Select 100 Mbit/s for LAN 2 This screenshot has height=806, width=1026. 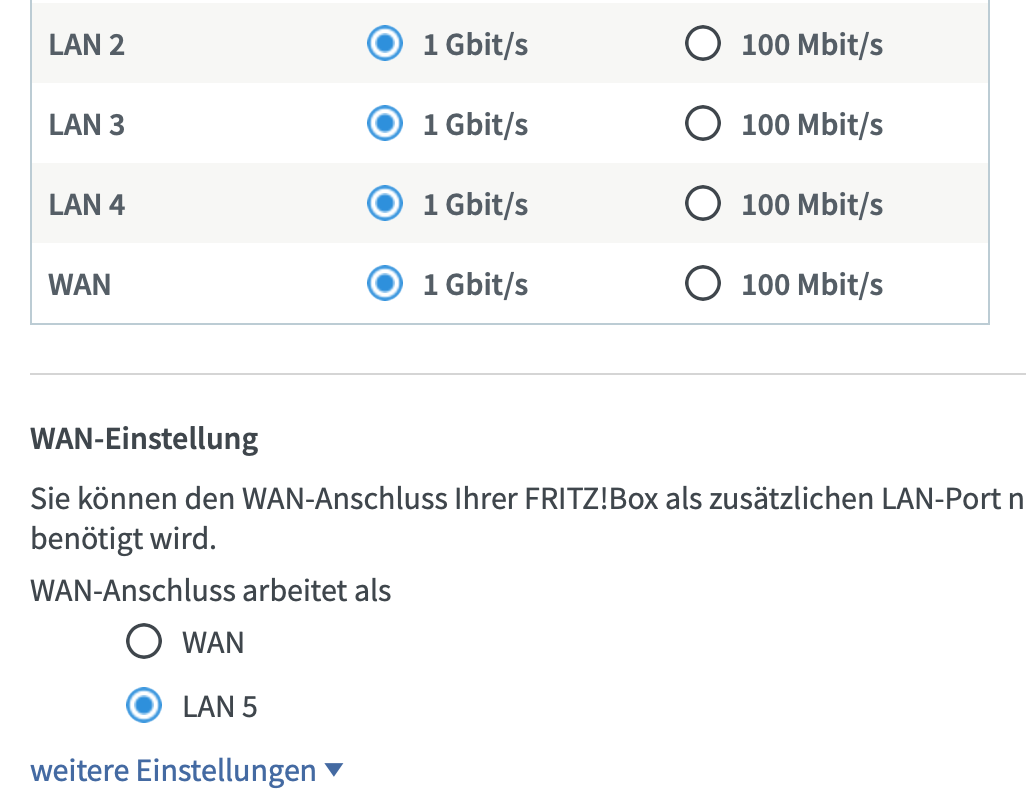click(703, 43)
